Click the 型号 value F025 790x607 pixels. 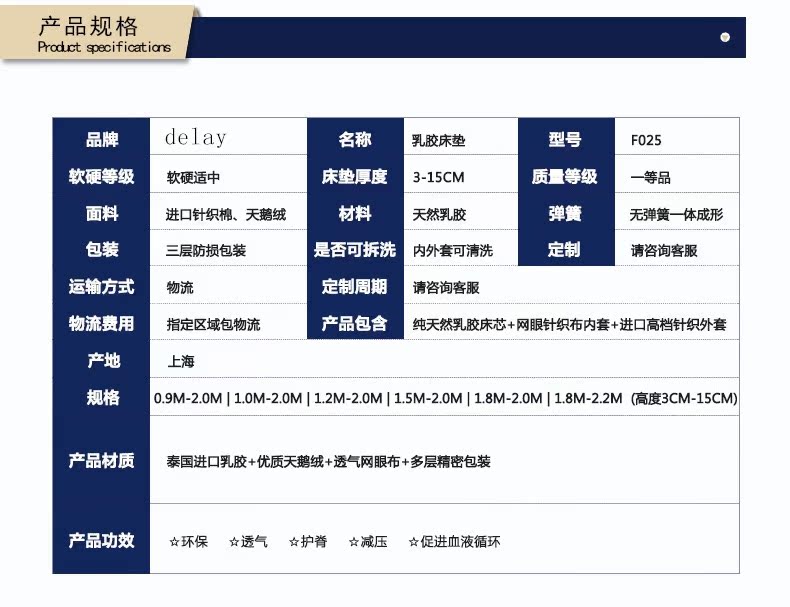pos(646,141)
